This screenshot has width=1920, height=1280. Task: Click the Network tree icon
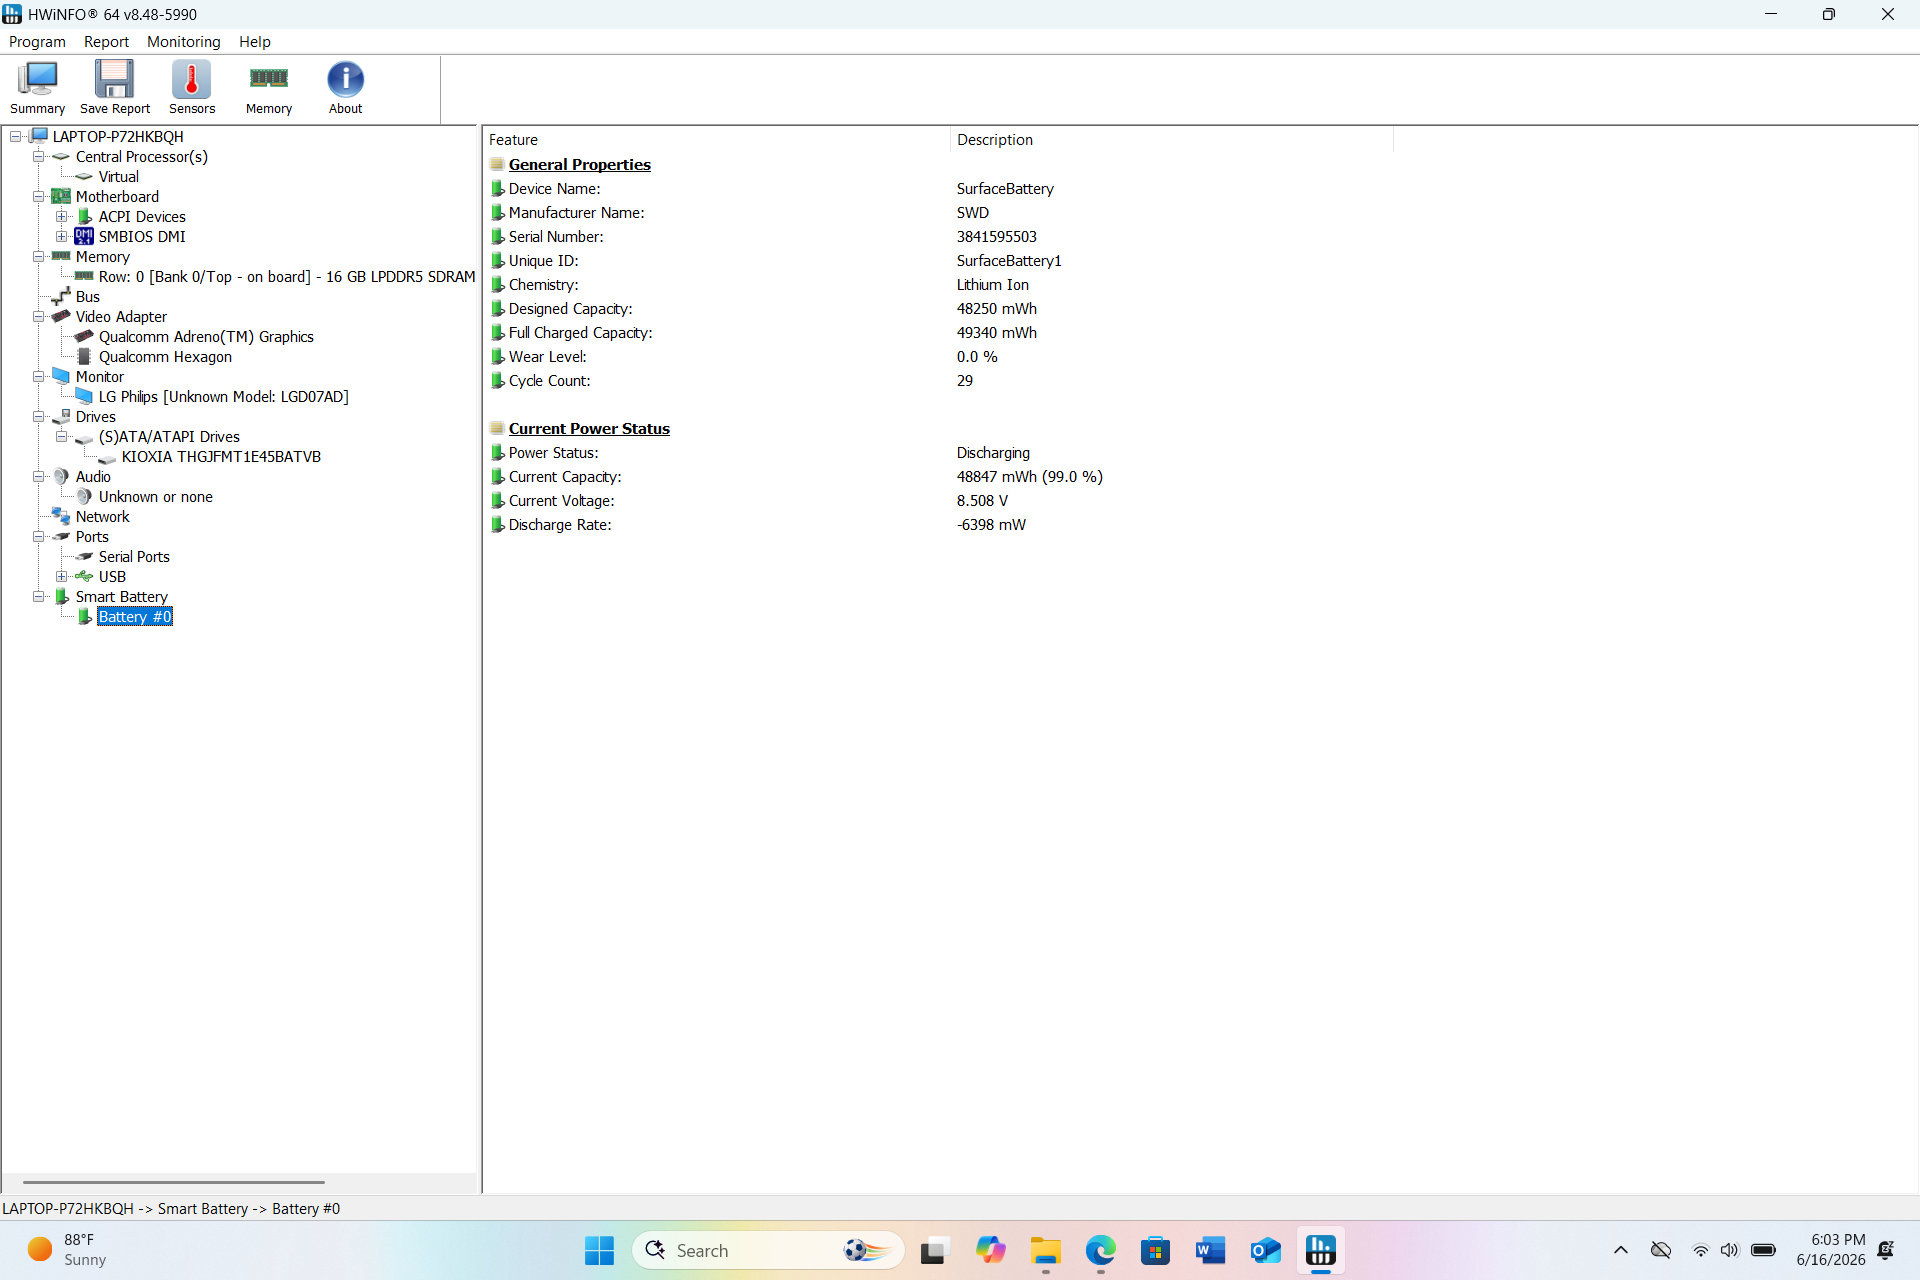pyautogui.click(x=62, y=517)
